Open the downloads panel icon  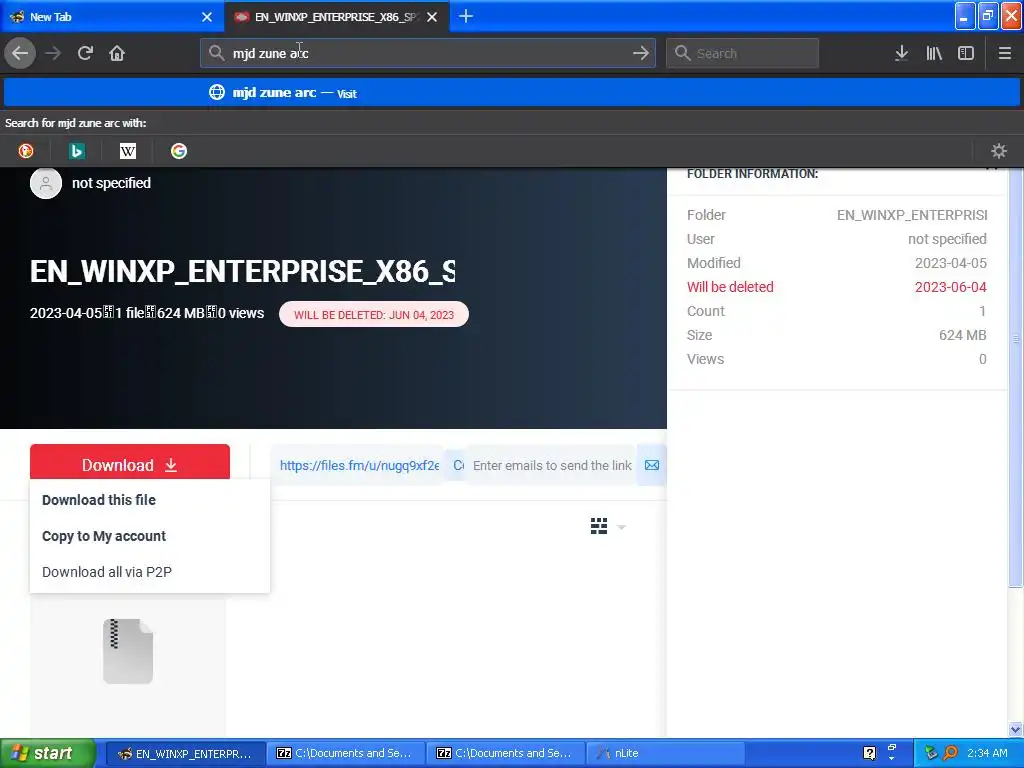pos(901,53)
